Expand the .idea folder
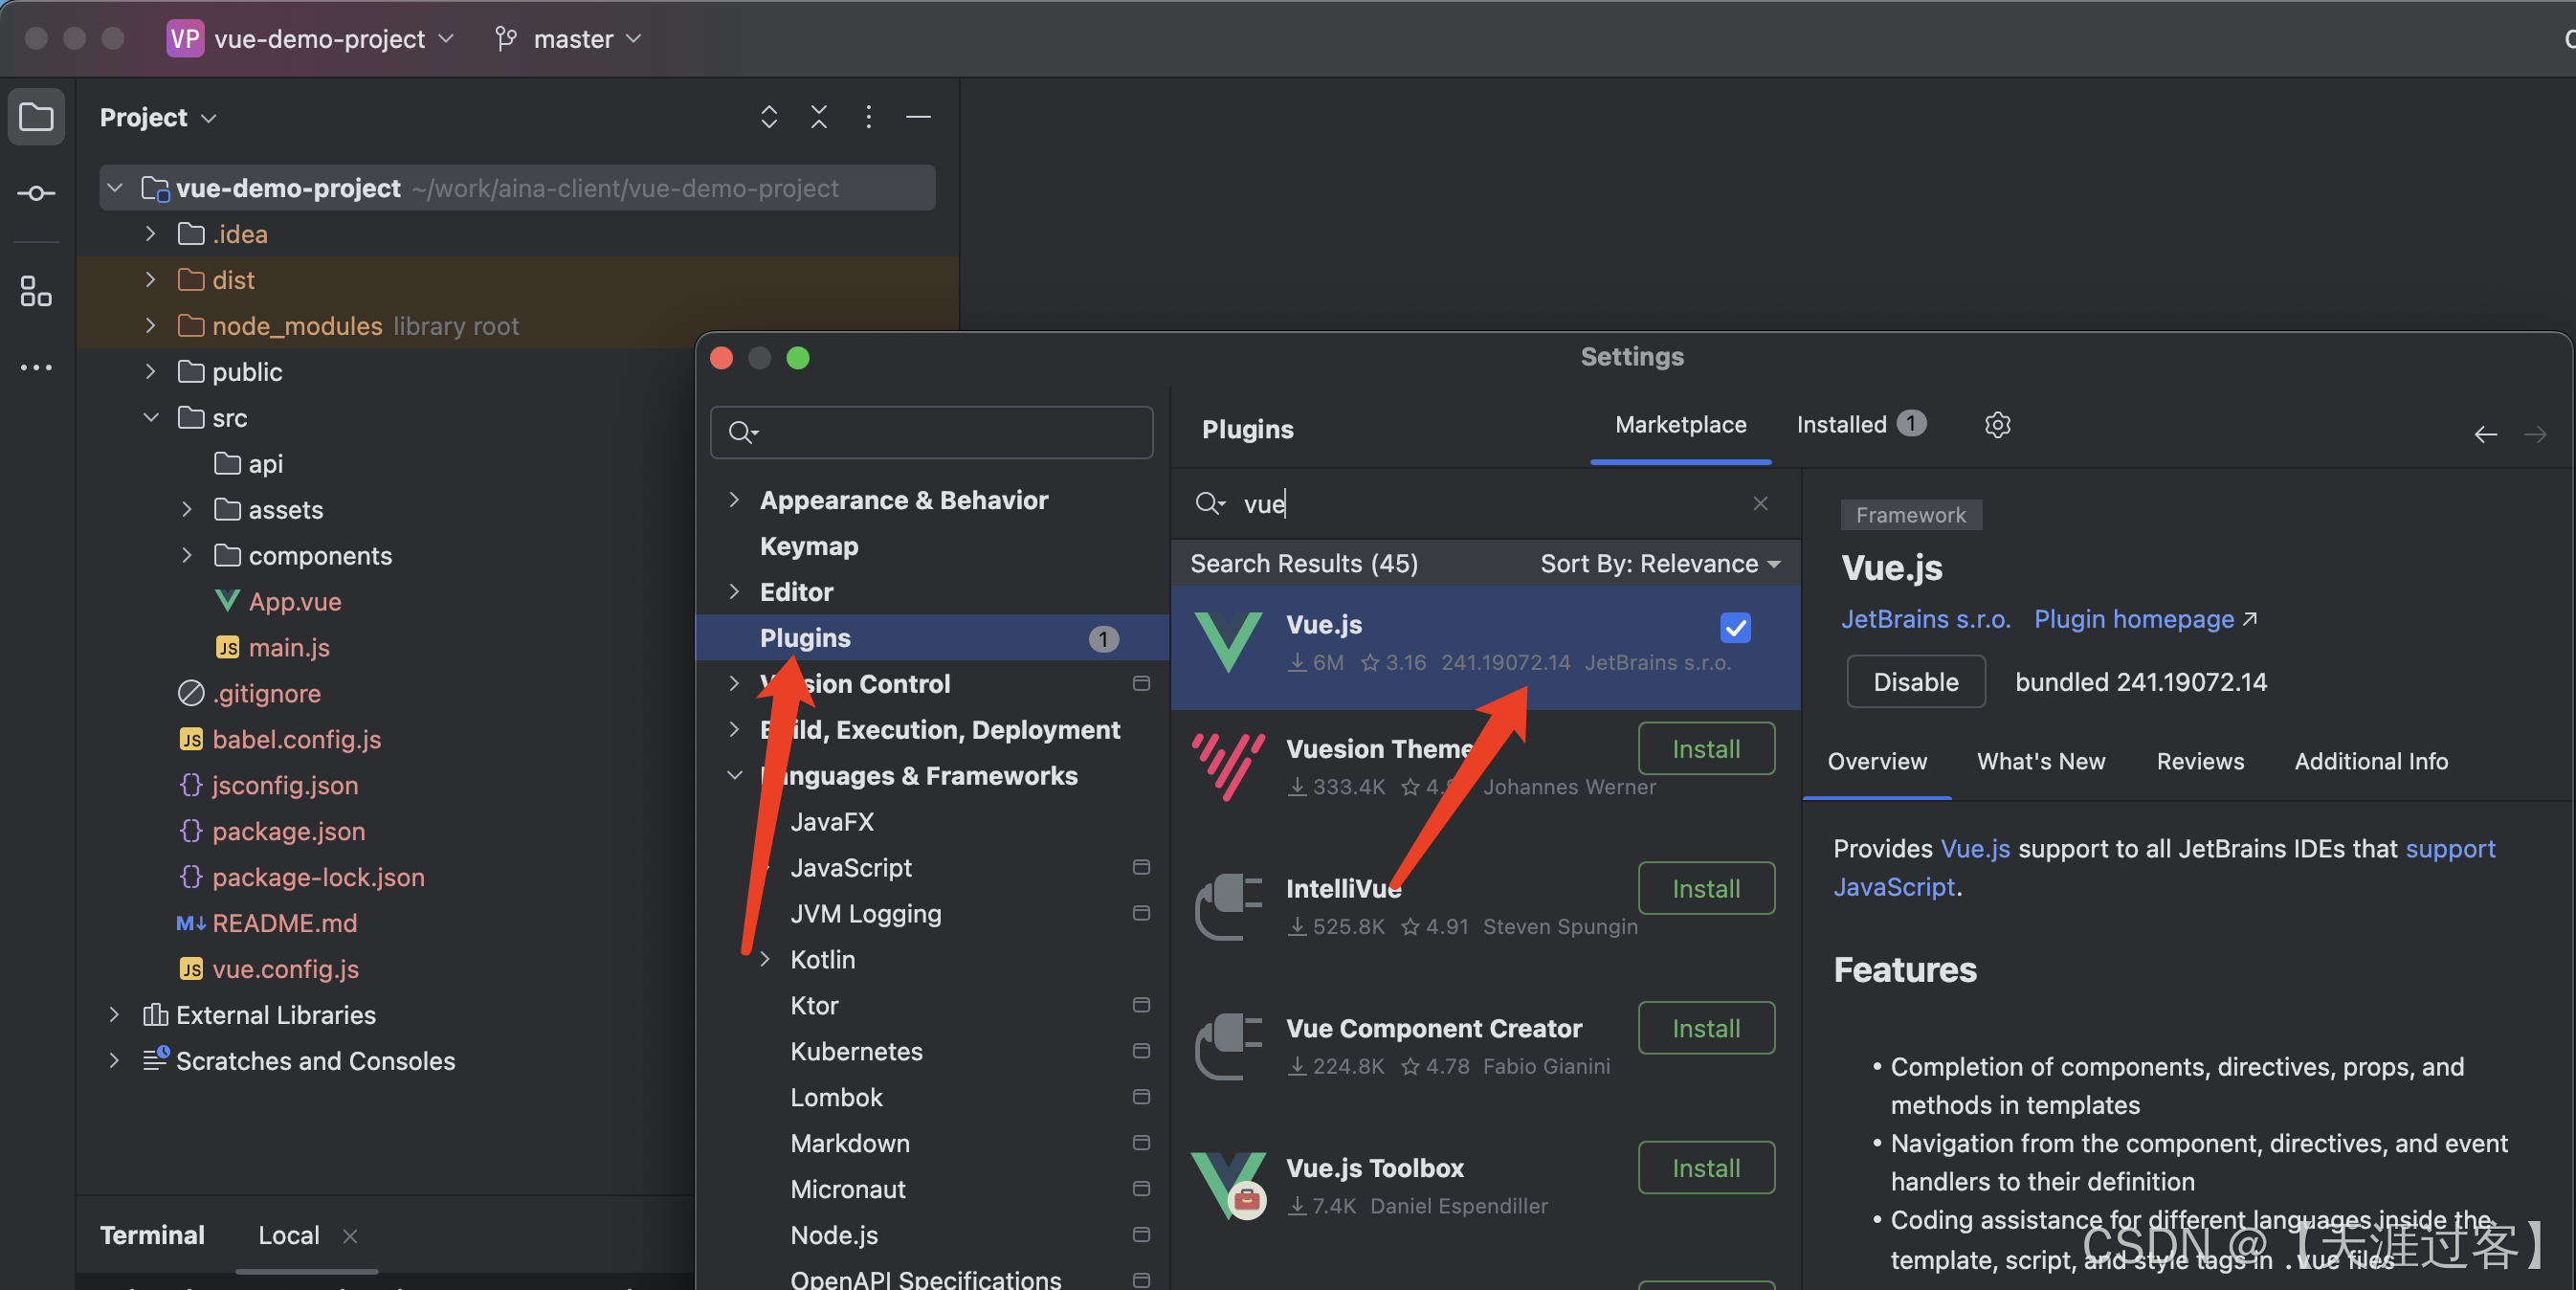Viewport: 2576px width, 1290px height. pyautogui.click(x=150, y=234)
